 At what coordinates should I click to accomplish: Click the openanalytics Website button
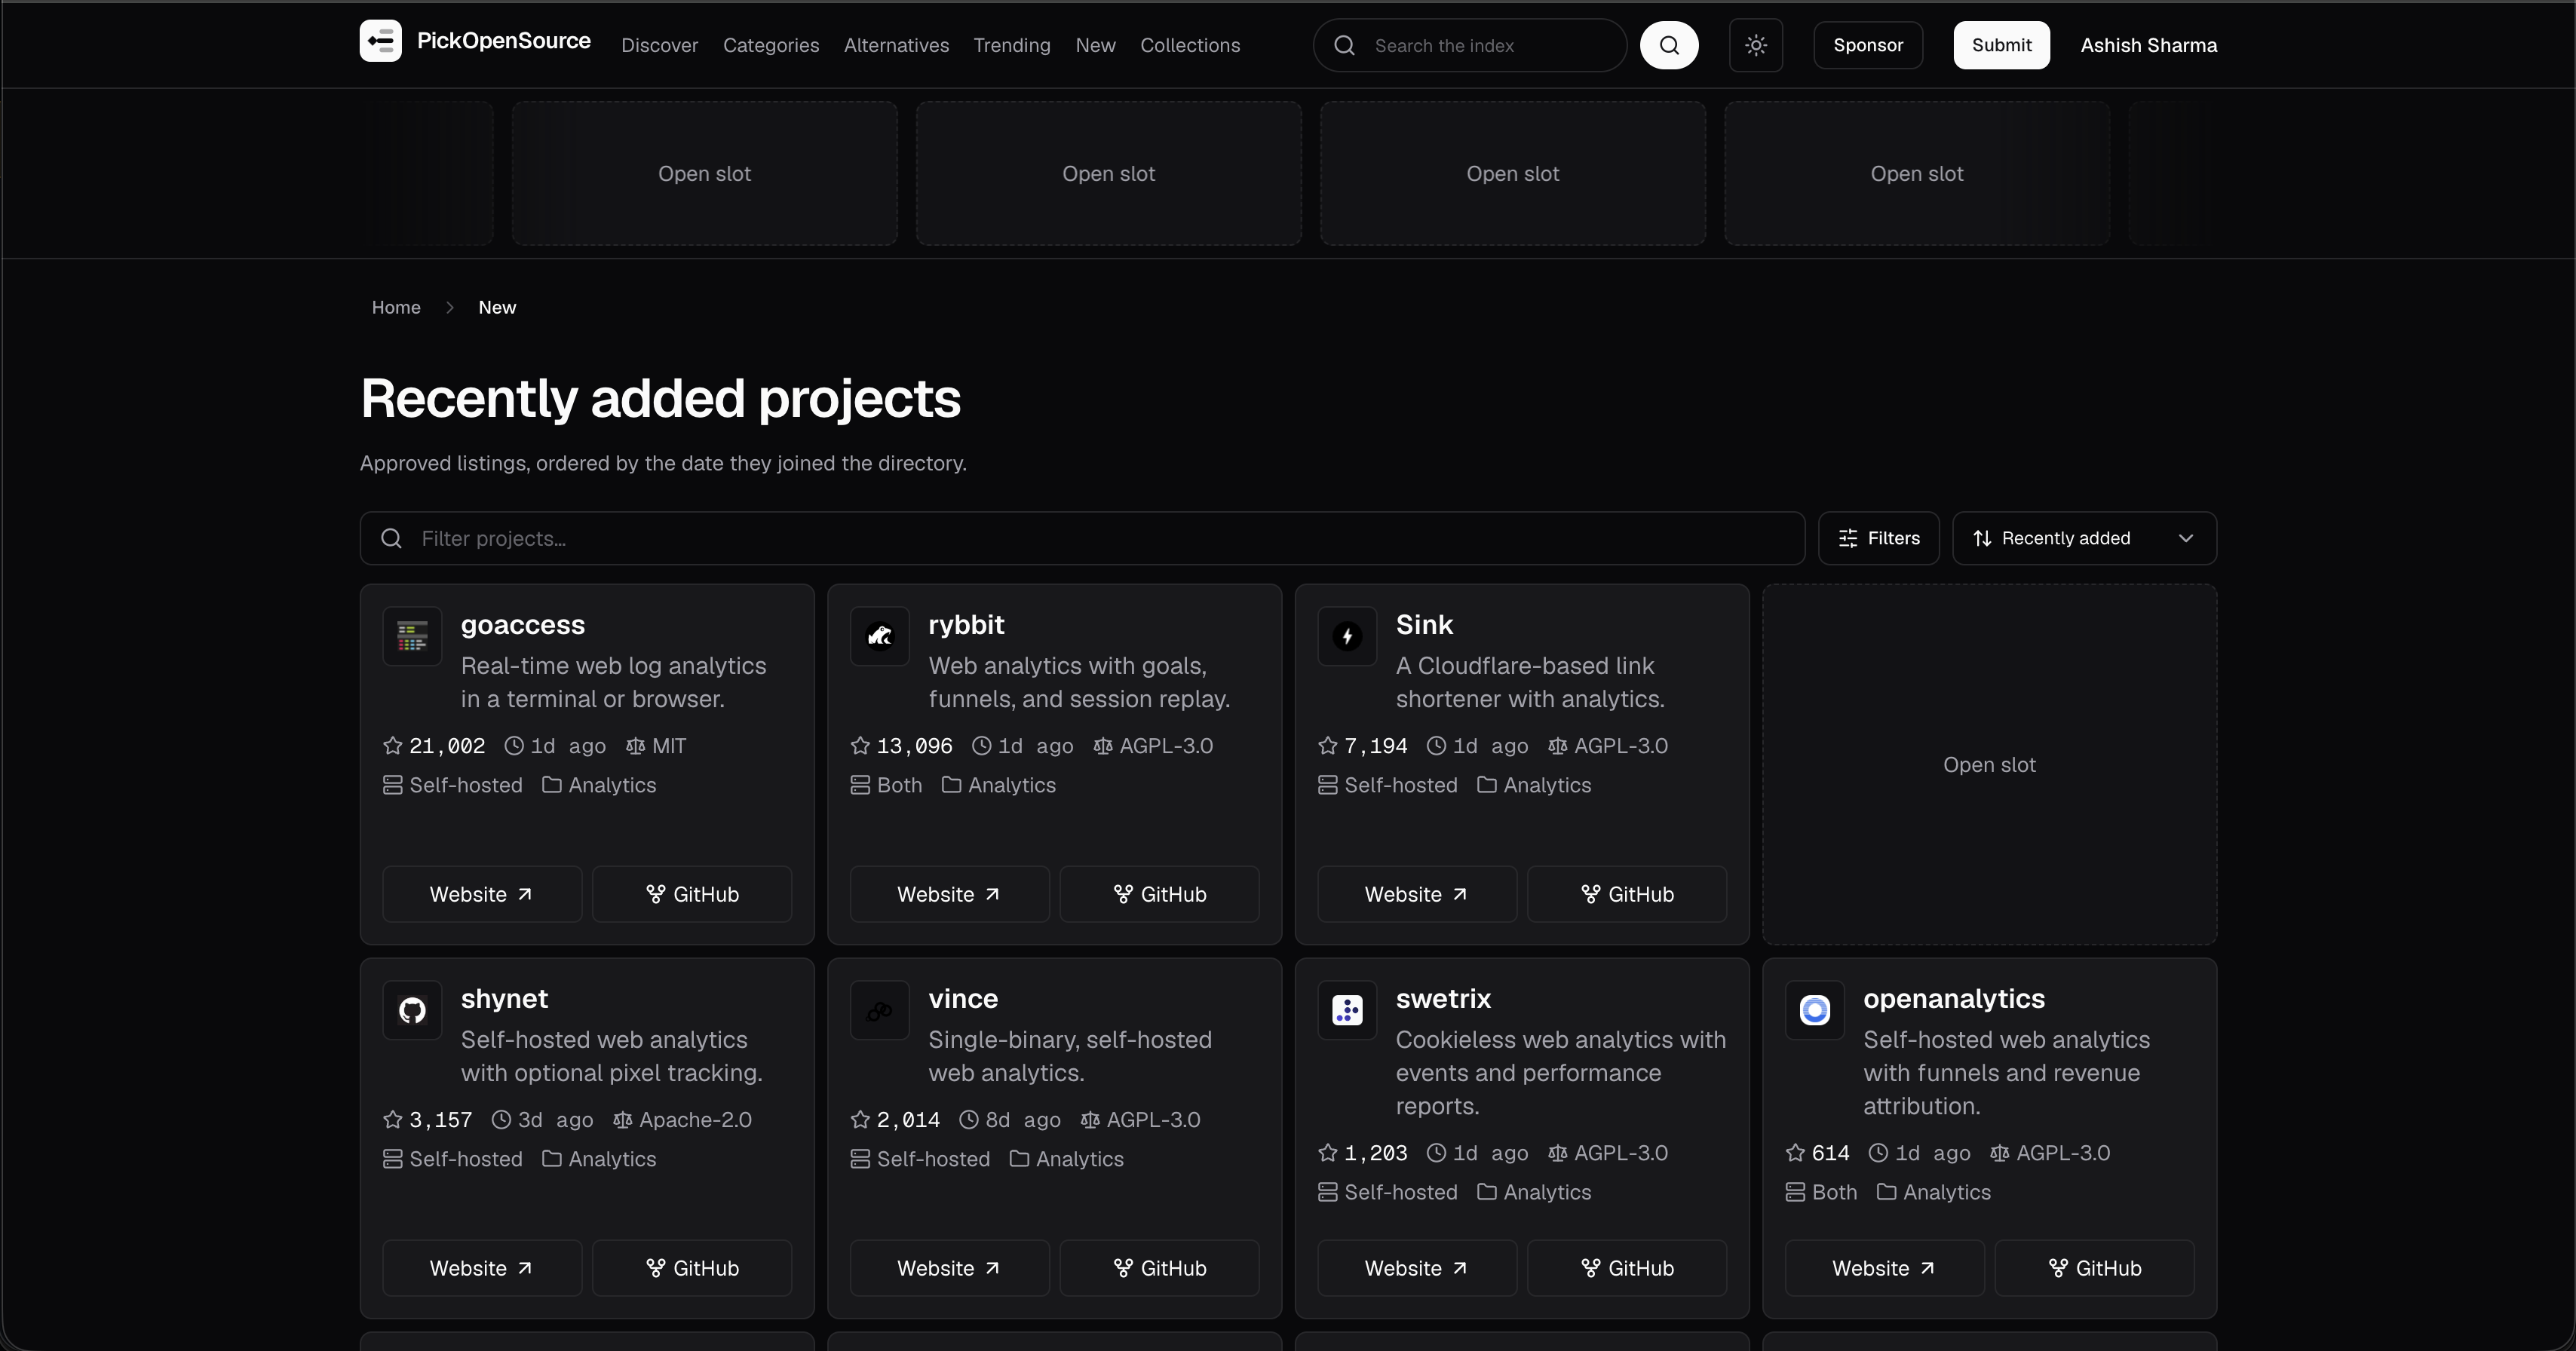(x=1885, y=1268)
